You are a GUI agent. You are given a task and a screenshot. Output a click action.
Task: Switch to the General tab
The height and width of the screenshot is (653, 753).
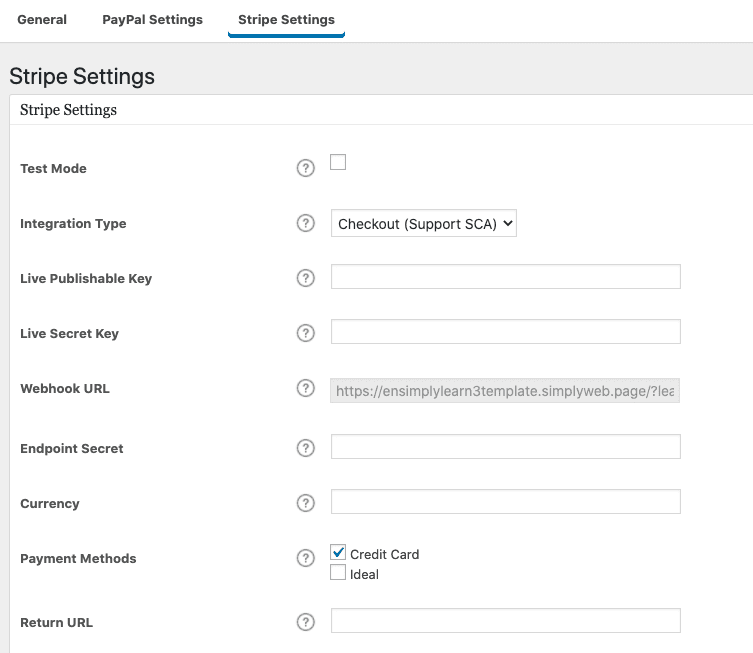(x=42, y=19)
